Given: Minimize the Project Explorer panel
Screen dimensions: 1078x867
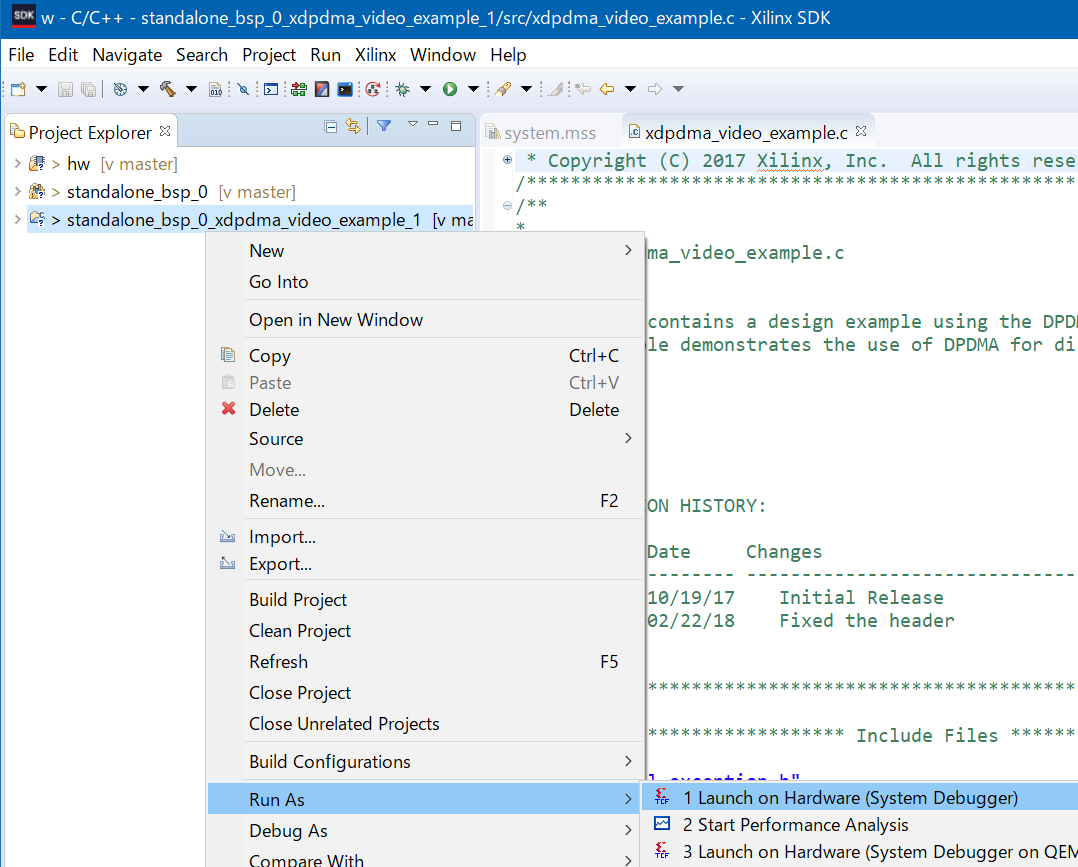Looking at the screenshot, I should (433, 124).
